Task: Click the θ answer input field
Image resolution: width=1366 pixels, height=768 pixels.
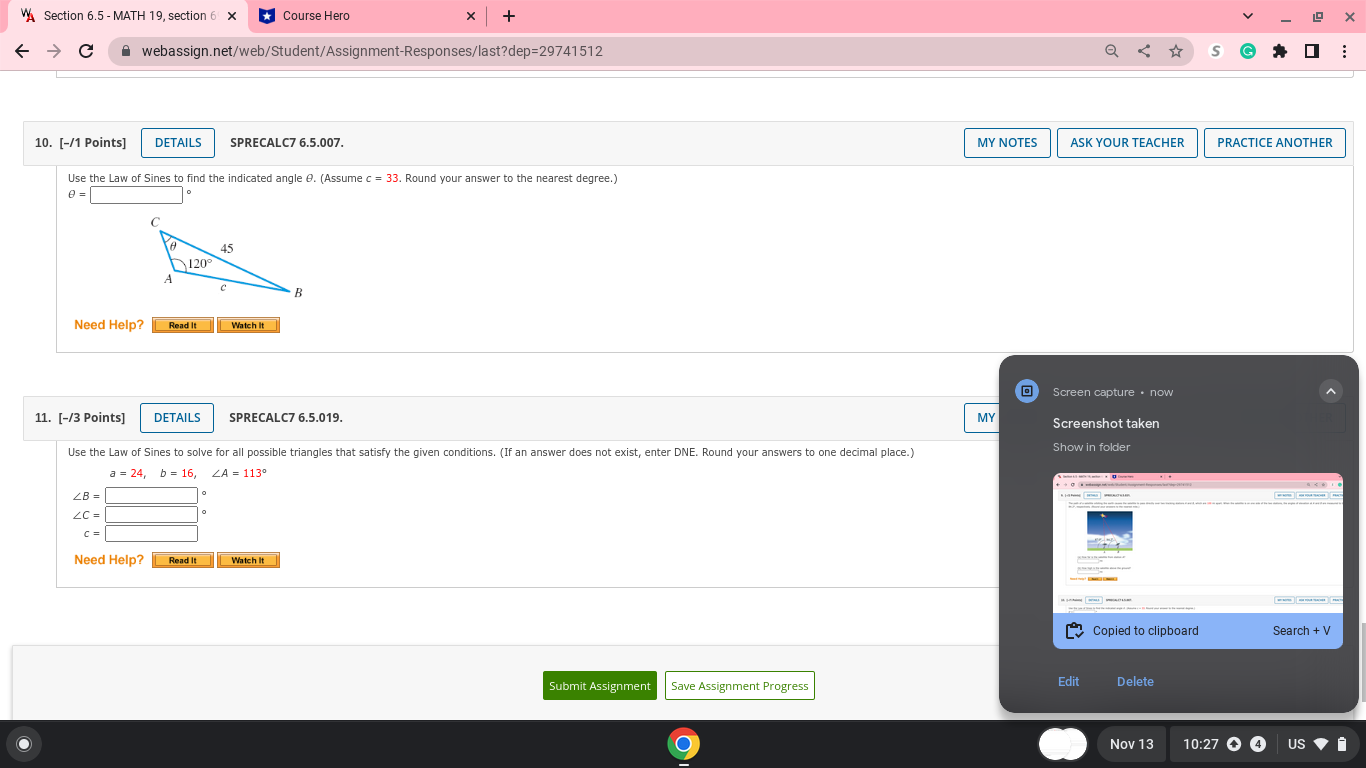Action: point(136,194)
